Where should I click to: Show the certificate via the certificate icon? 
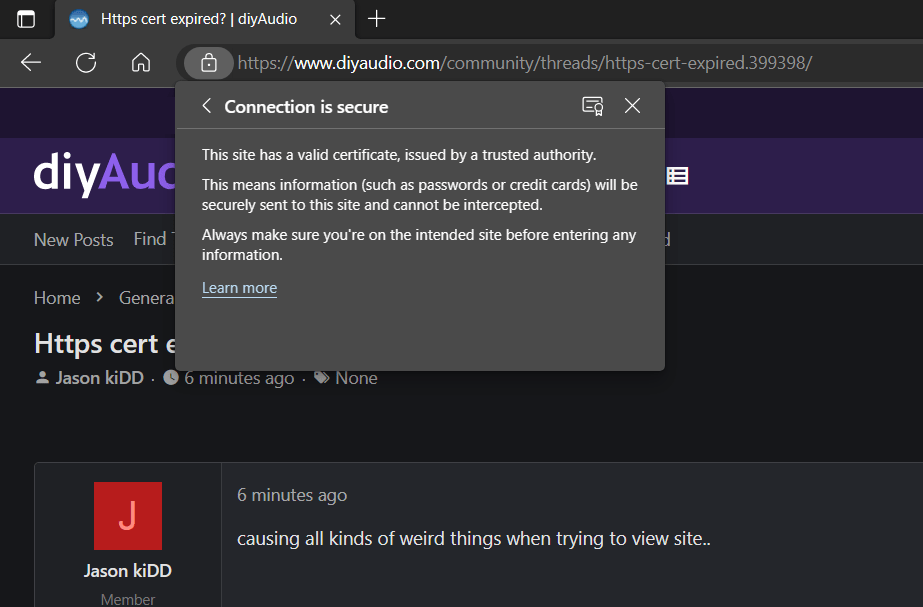pos(593,106)
